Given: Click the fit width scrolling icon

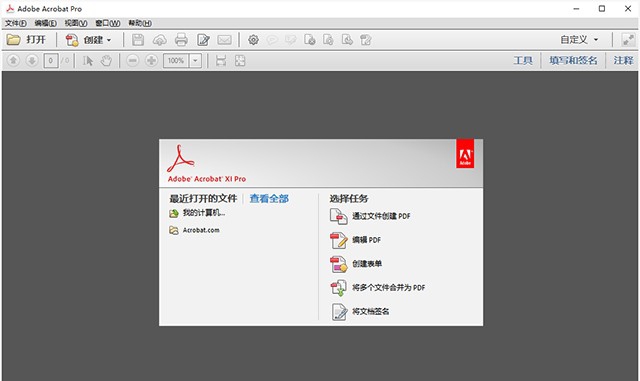Looking at the screenshot, I should [x=221, y=61].
